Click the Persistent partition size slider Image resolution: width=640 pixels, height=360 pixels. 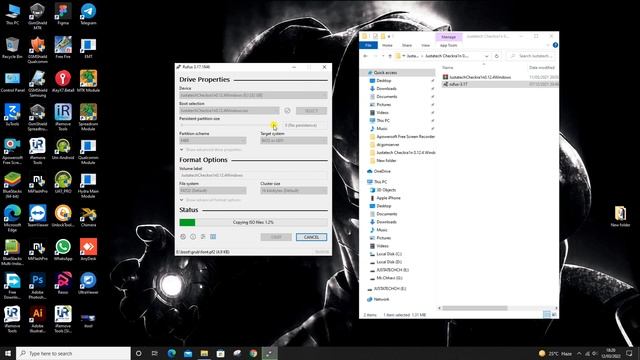tap(229, 125)
